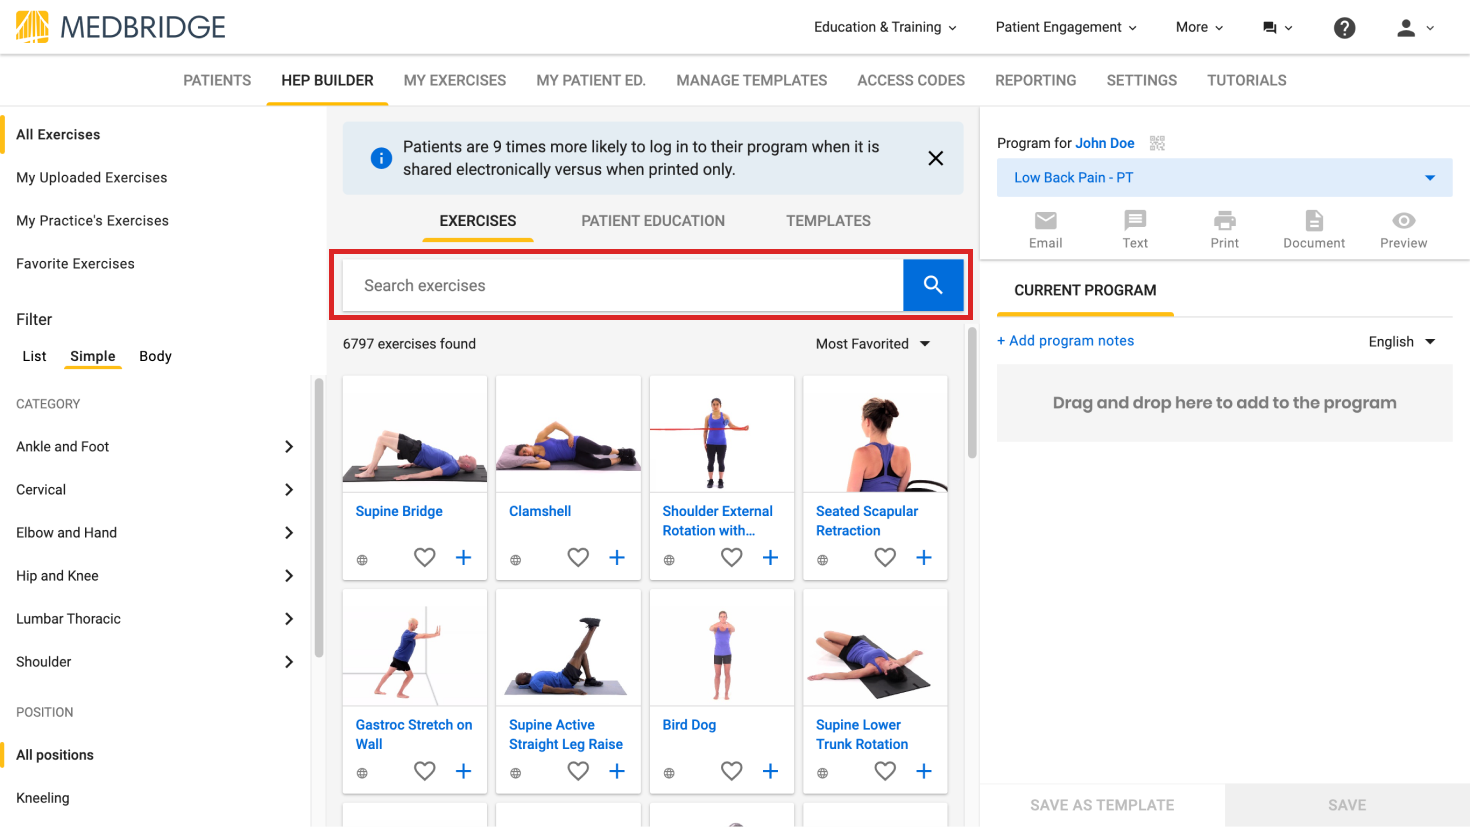Viewport: 1470px width, 827px height.
Task: Email the program to the patient
Action: click(x=1046, y=229)
